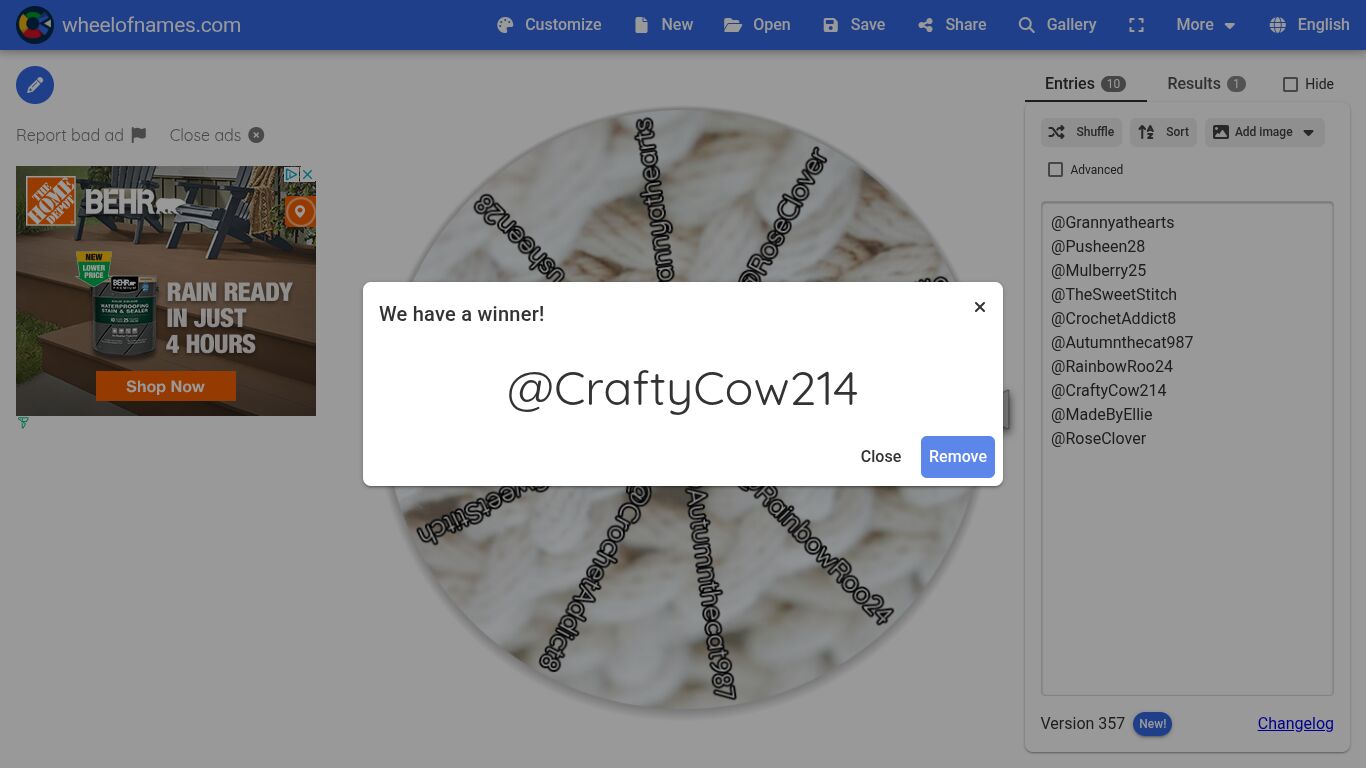Click the @Grannyathearts entry
This screenshot has height=768, width=1366.
[x=1112, y=222]
